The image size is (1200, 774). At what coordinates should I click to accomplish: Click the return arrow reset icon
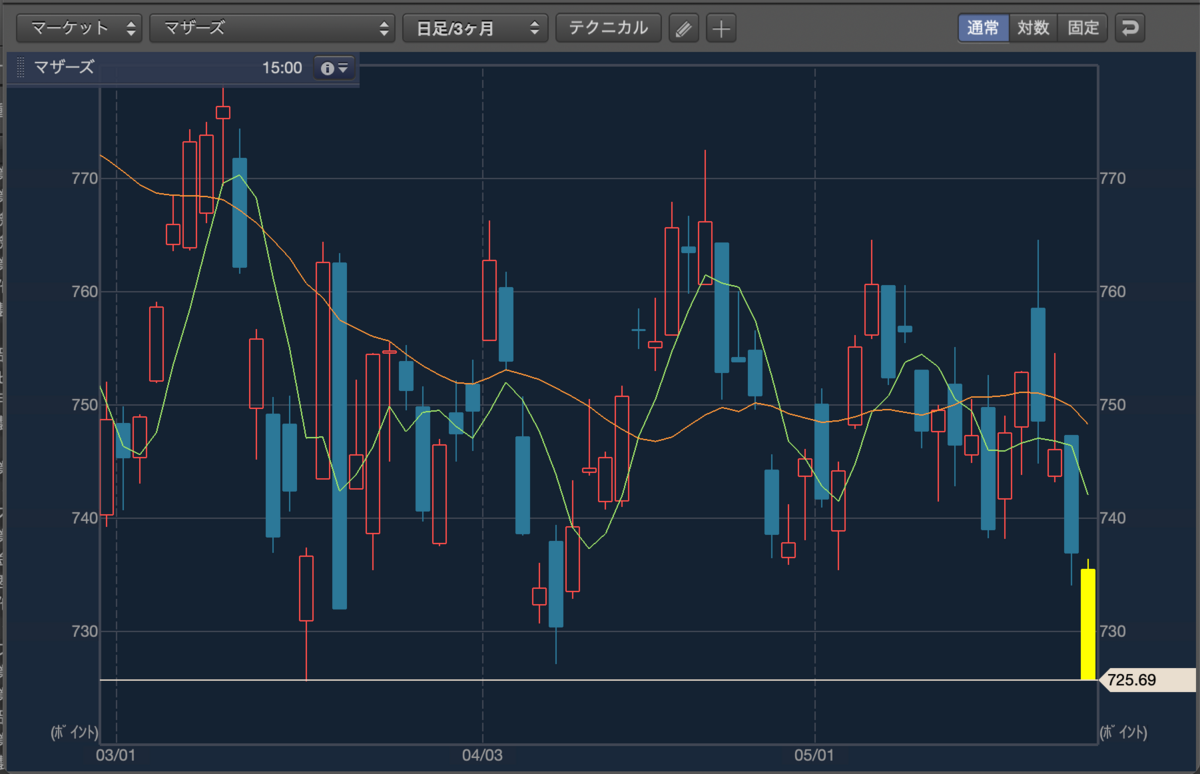point(1130,28)
